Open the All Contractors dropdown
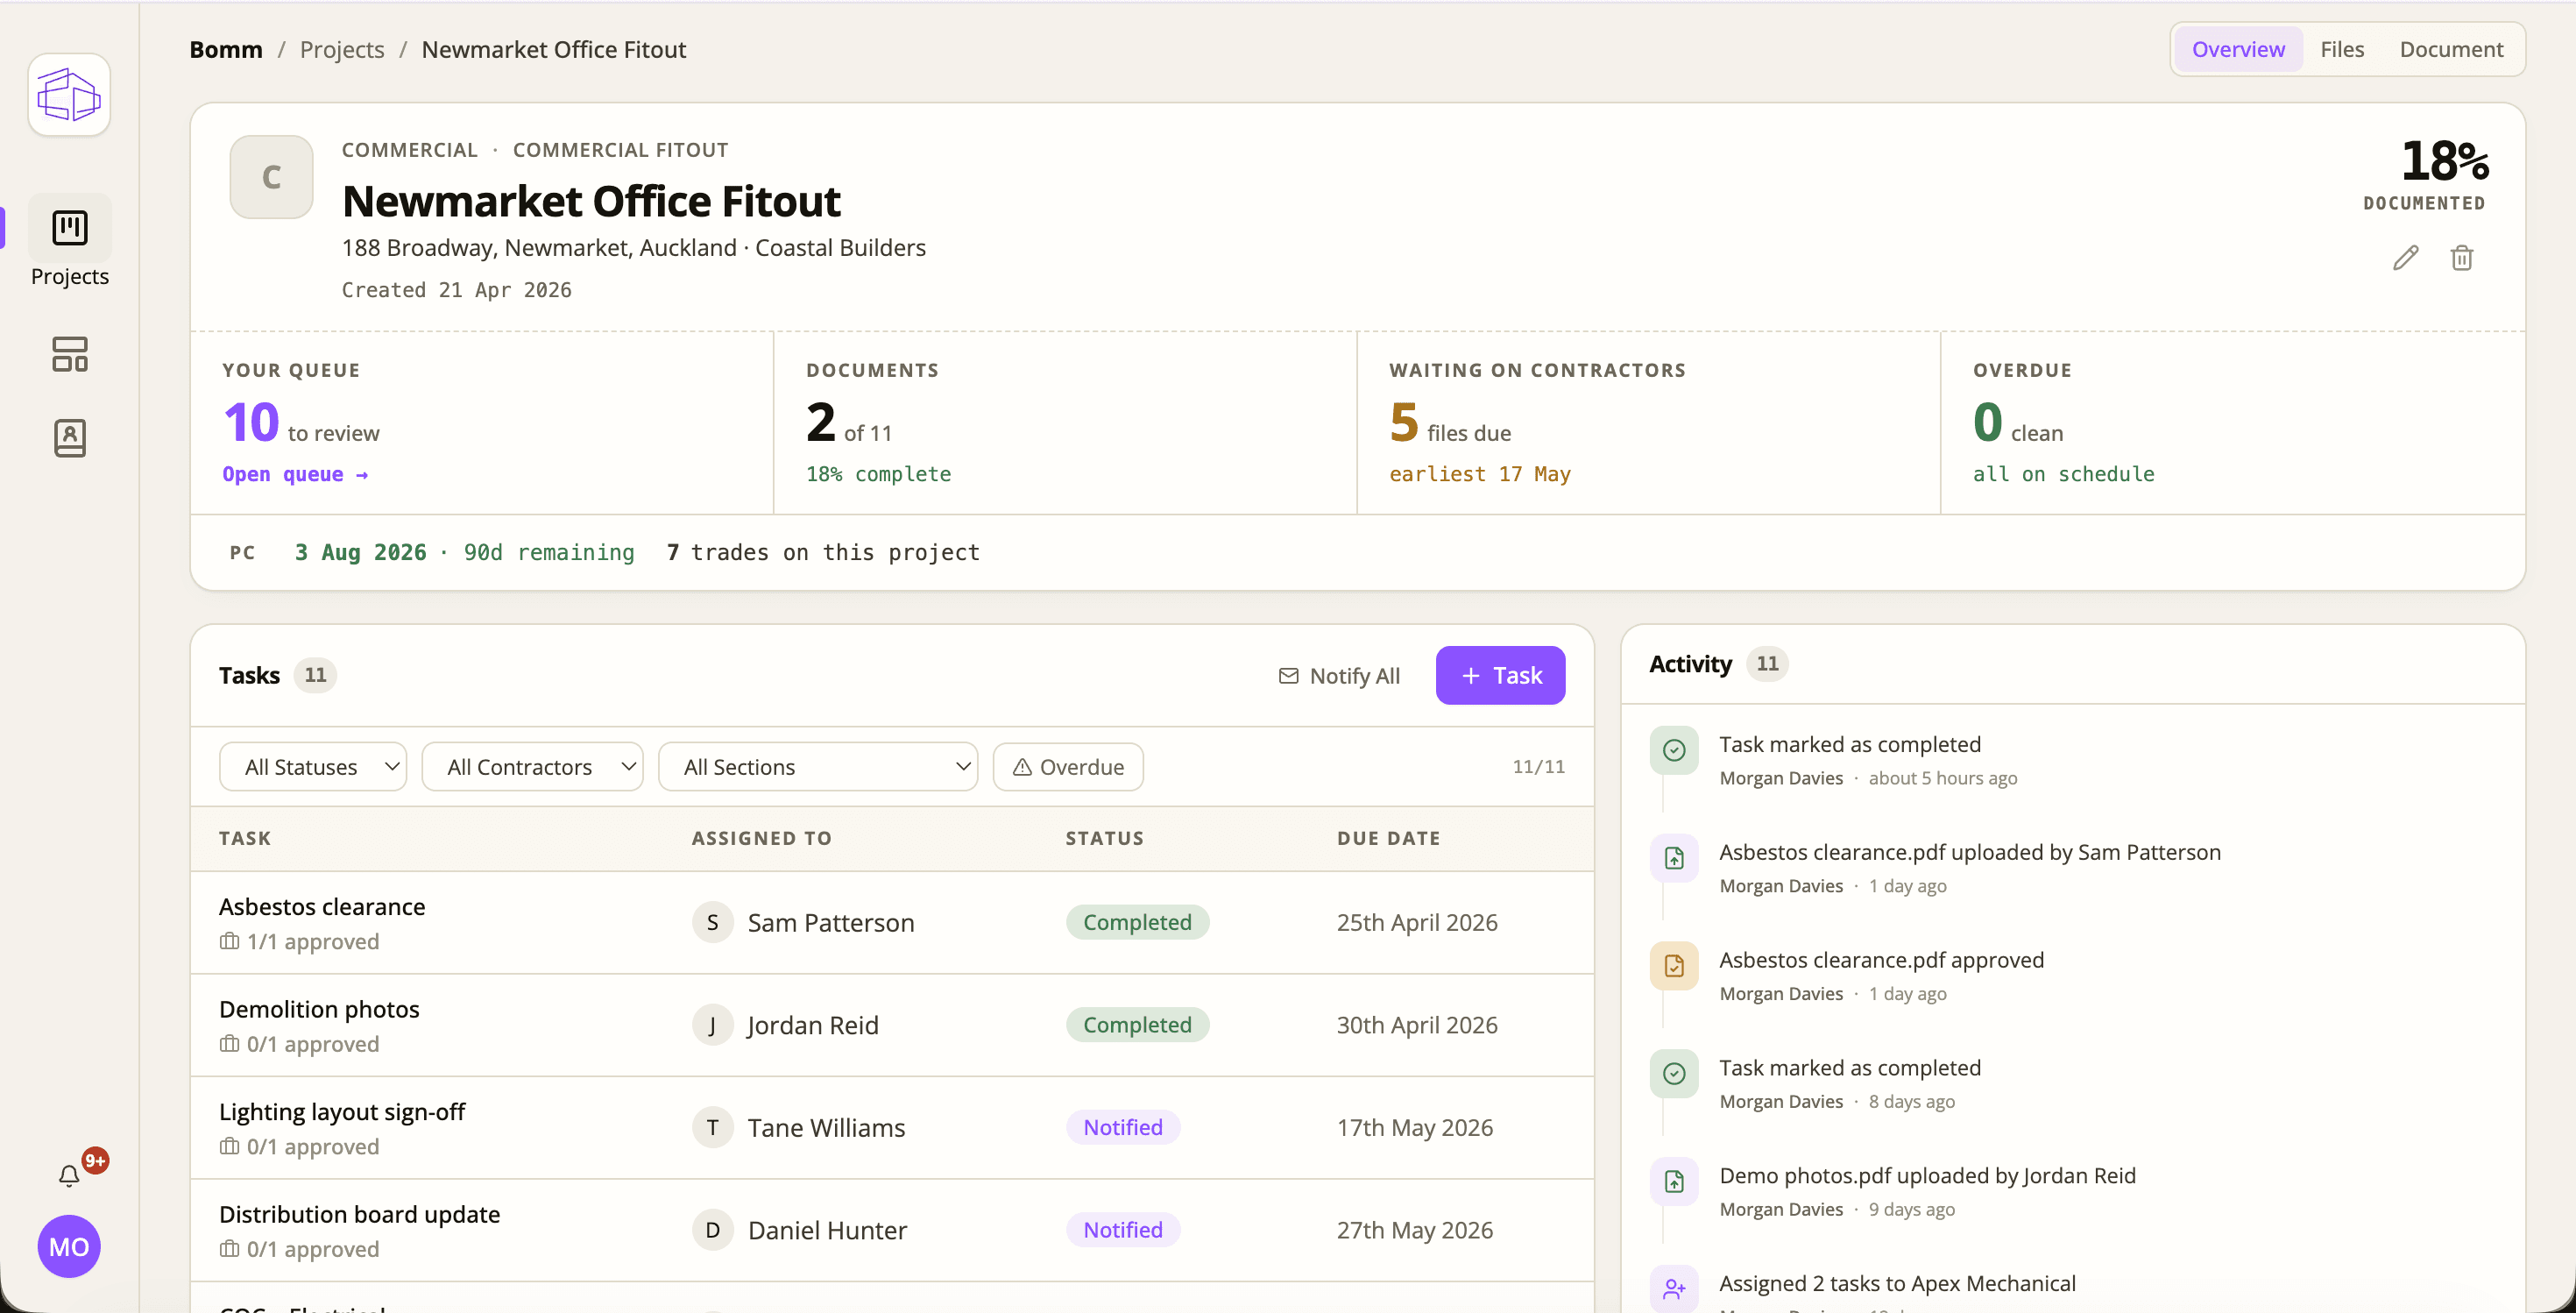 pos(532,767)
